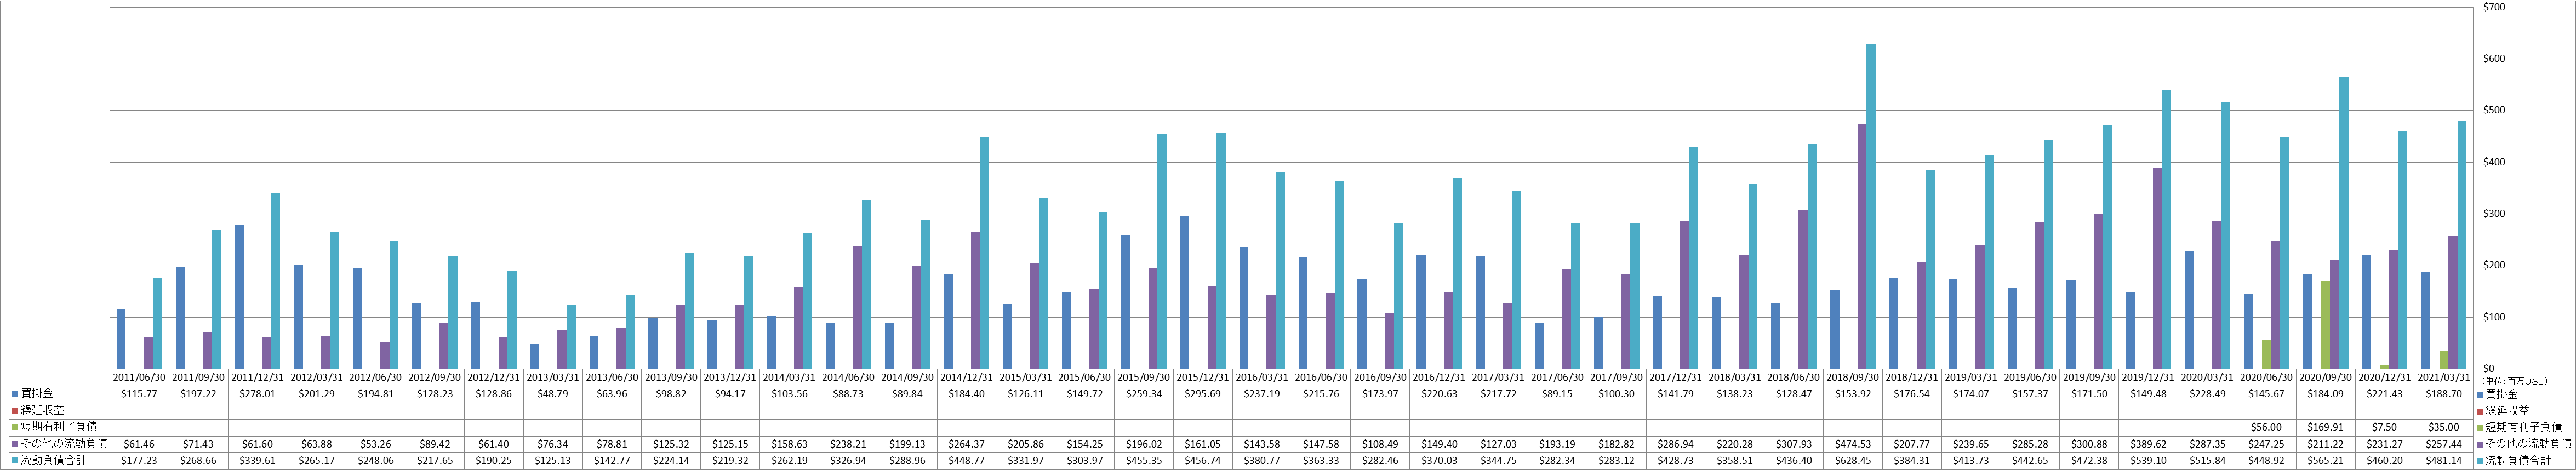
Task: Select the $628.45 total cell
Action: pos(1852,460)
